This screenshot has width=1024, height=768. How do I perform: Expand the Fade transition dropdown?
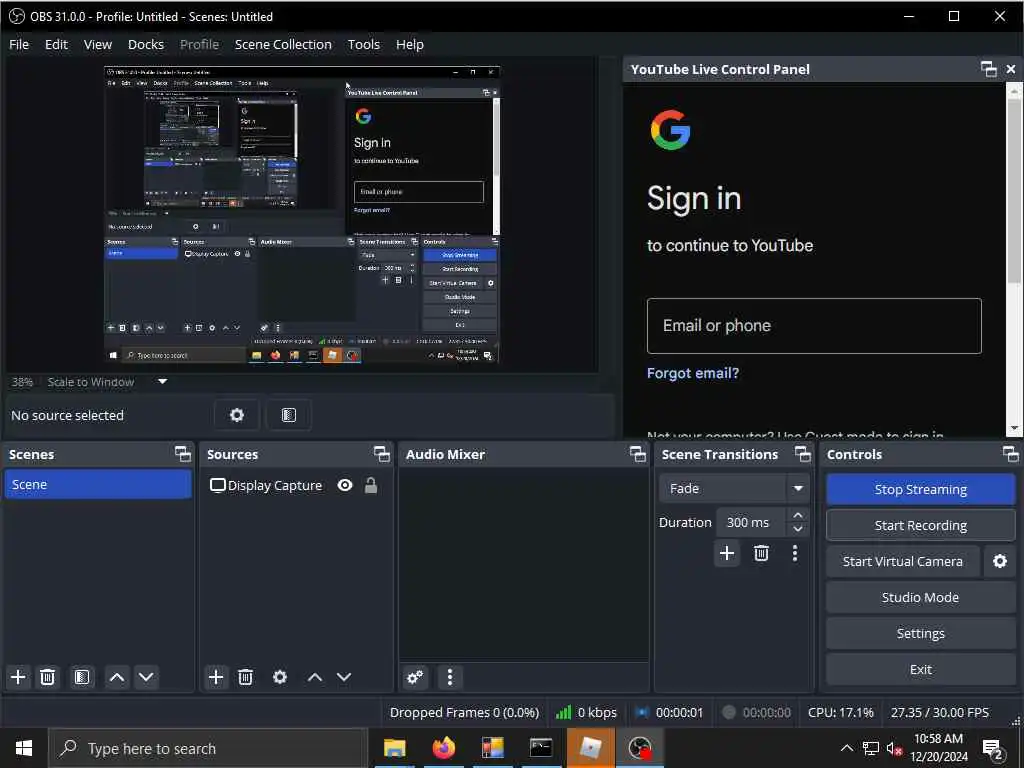[x=797, y=488]
